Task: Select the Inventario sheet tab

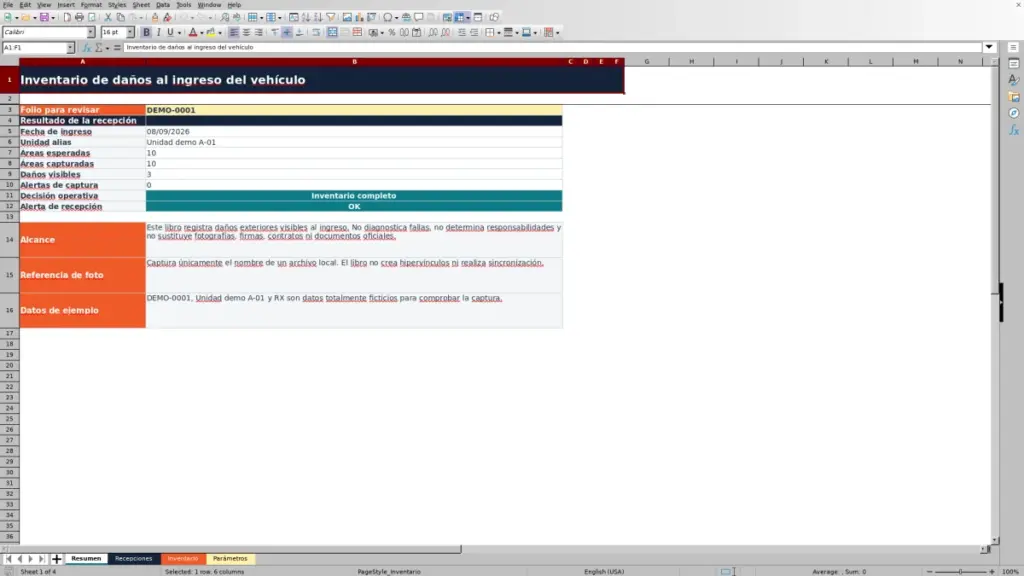Action: click(182, 559)
